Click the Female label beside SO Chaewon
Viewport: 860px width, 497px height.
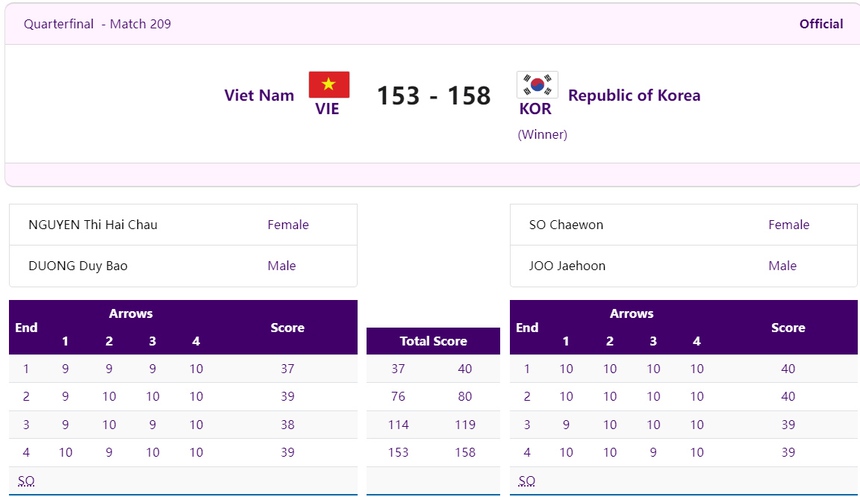pos(789,224)
